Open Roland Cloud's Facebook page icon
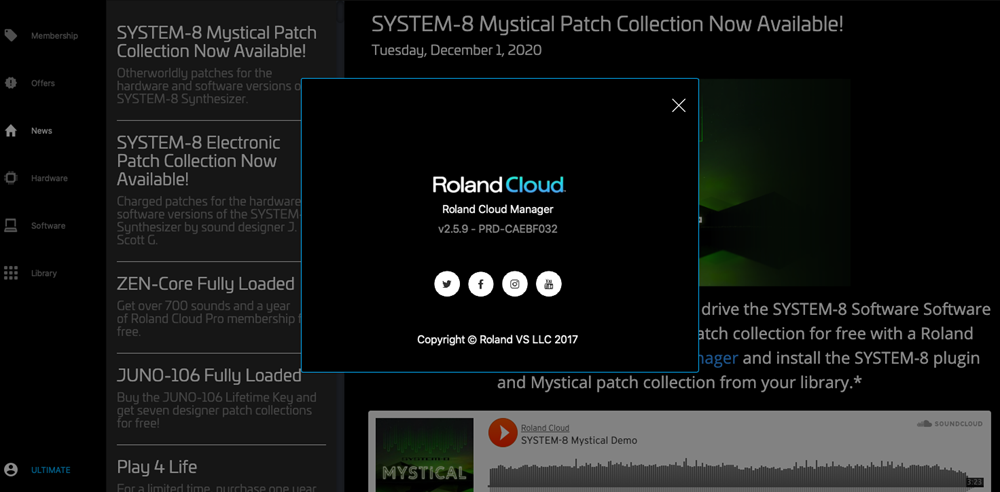The width and height of the screenshot is (1000, 492). (x=481, y=284)
